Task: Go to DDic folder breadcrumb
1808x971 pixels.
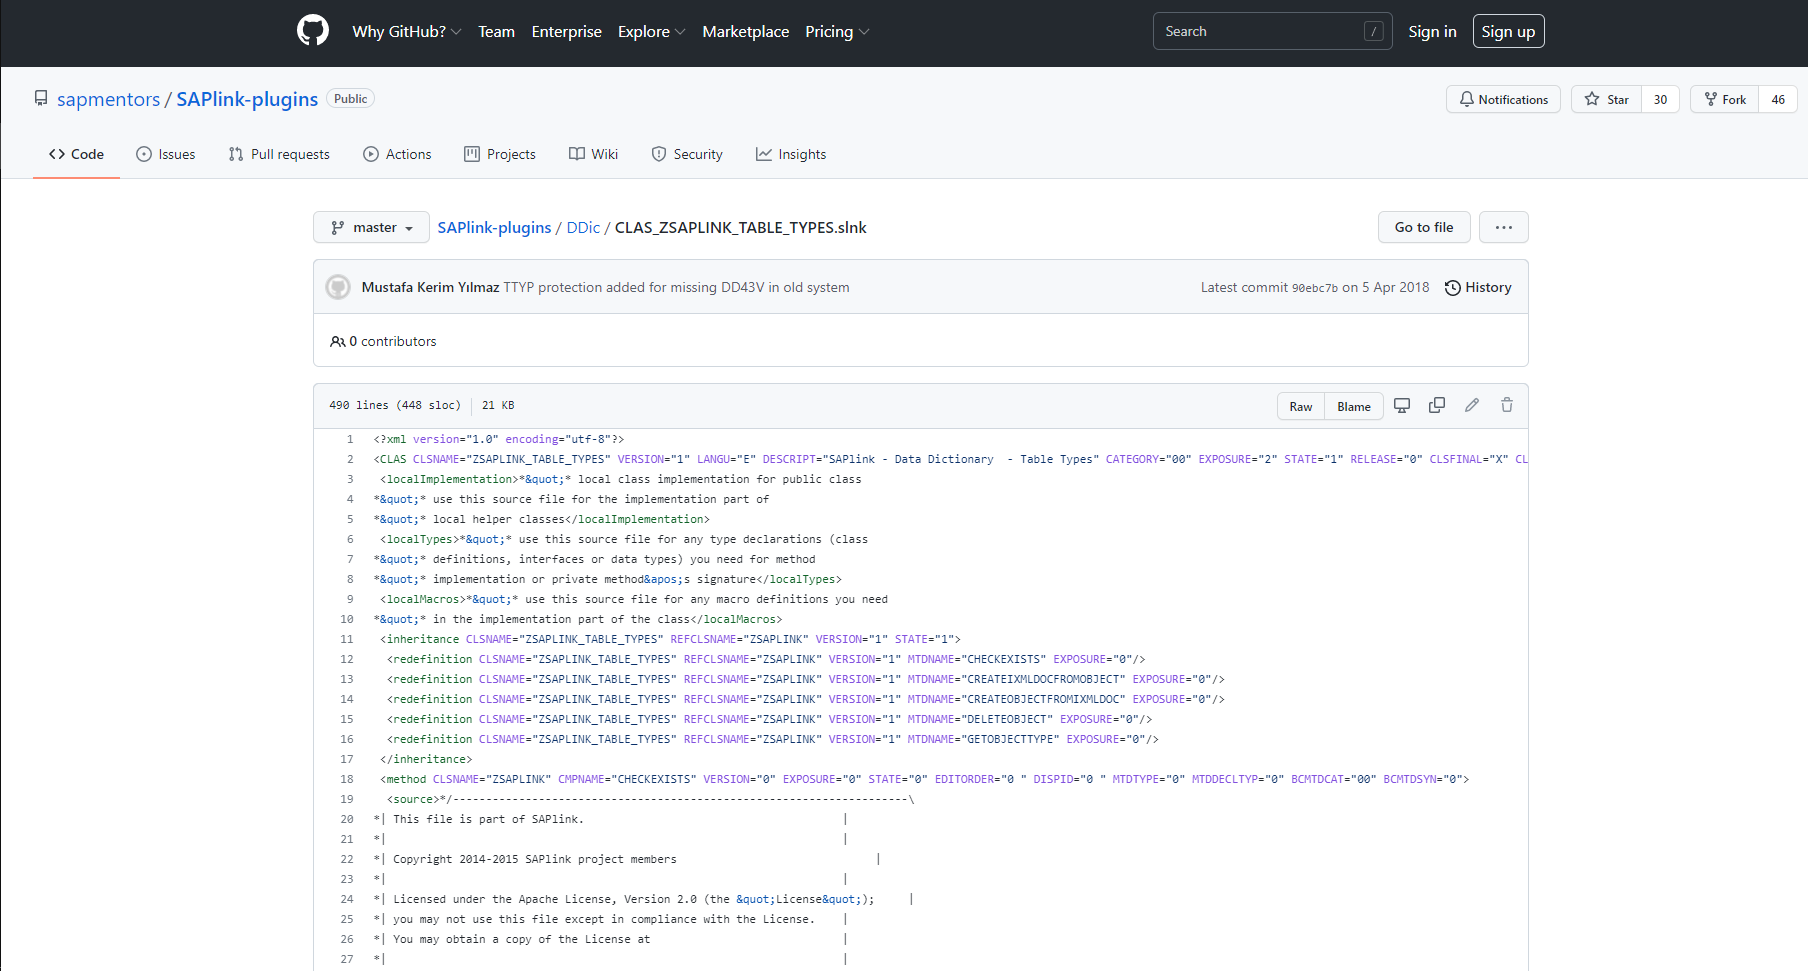Action: pos(583,227)
